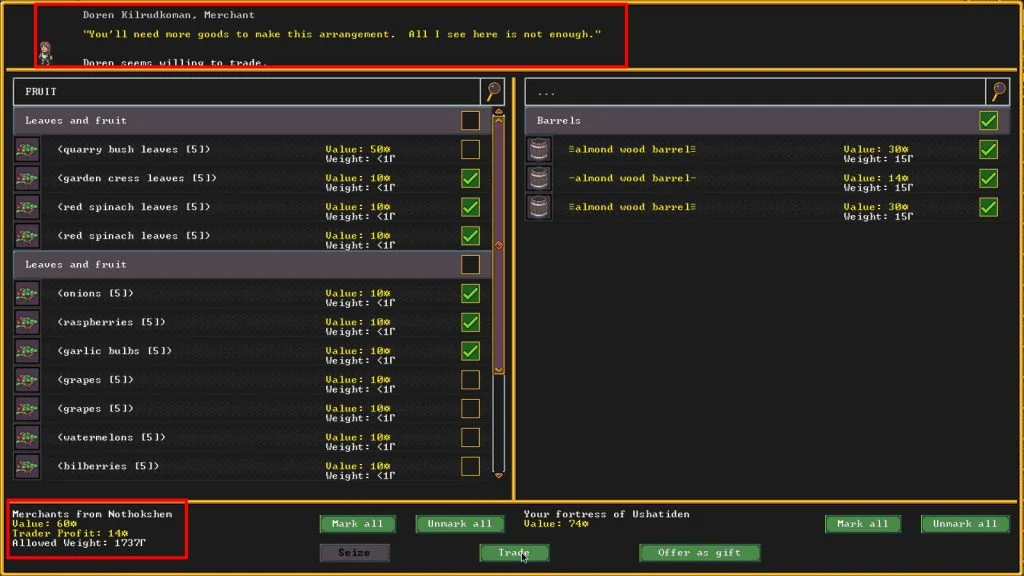Click the watermelons item icon
Image resolution: width=1024 pixels, height=576 pixels.
coord(28,437)
